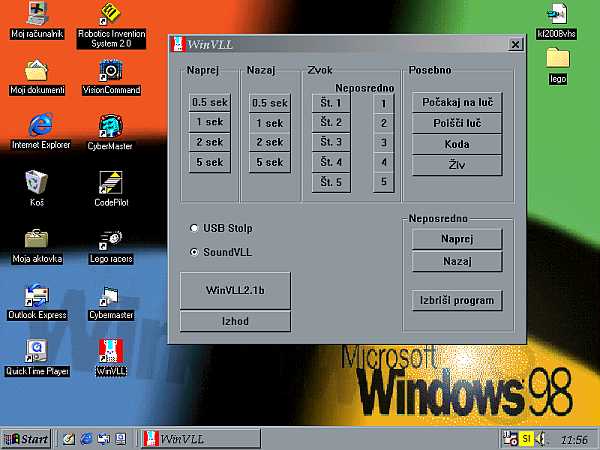The height and width of the screenshot is (450, 600).
Task: Click Nazaj 2 sek button
Action: (270, 142)
